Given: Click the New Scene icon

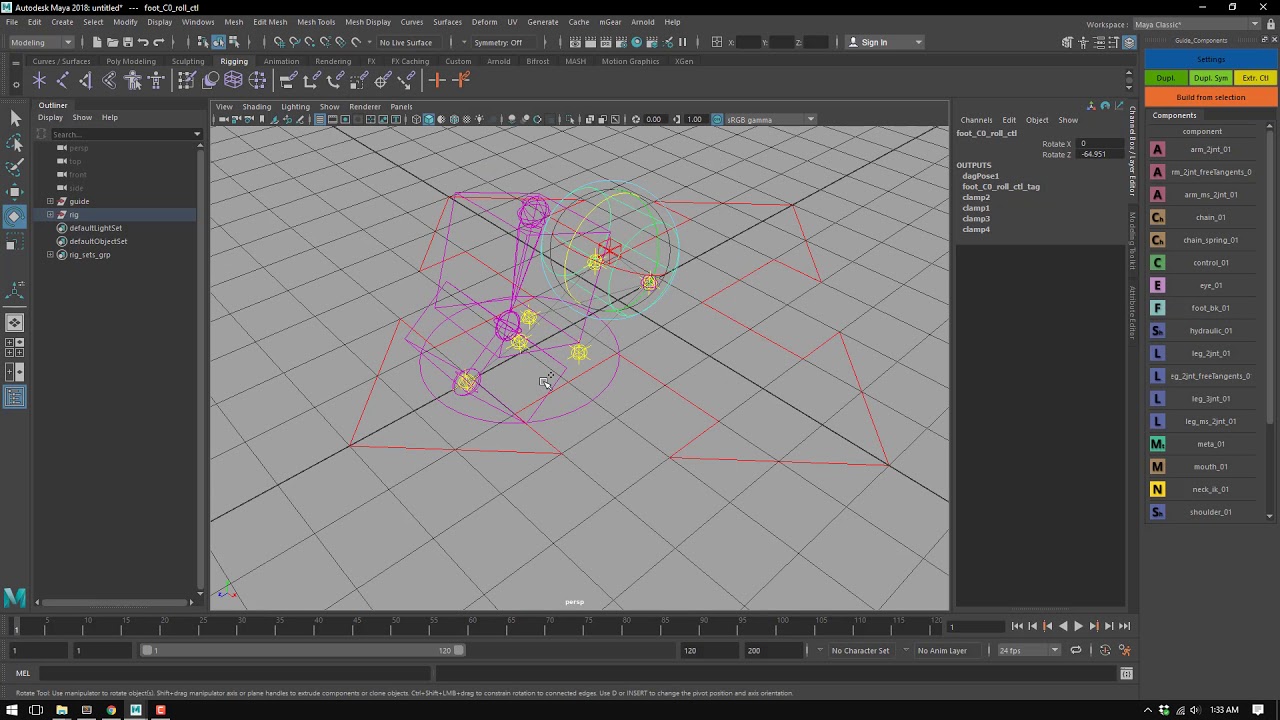Looking at the screenshot, I should tap(97, 42).
